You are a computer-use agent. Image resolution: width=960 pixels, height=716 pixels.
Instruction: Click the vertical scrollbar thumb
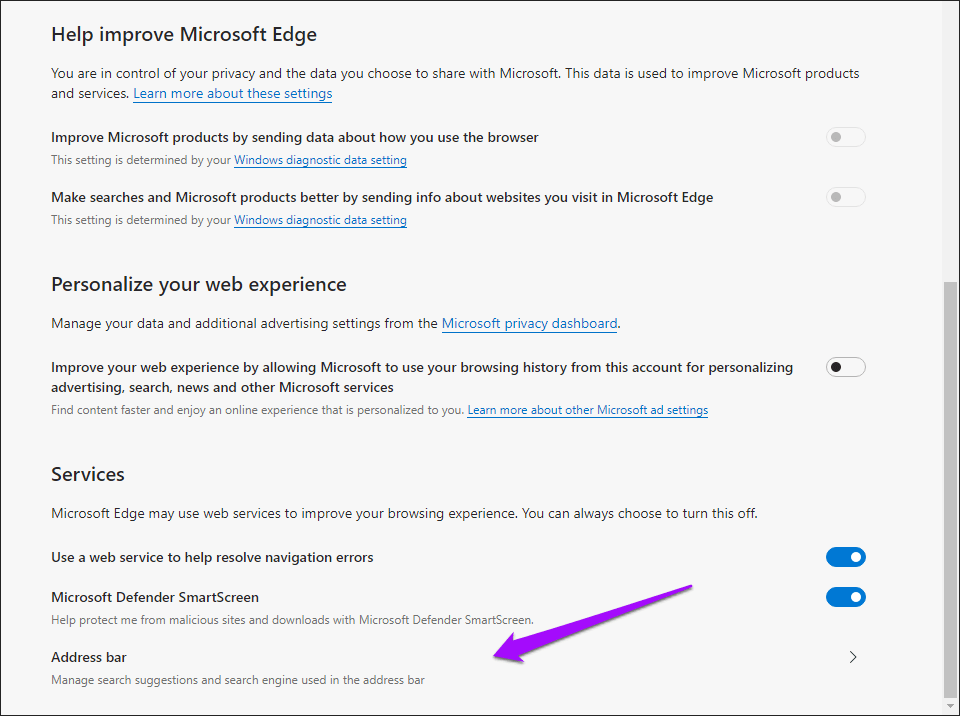point(950,488)
